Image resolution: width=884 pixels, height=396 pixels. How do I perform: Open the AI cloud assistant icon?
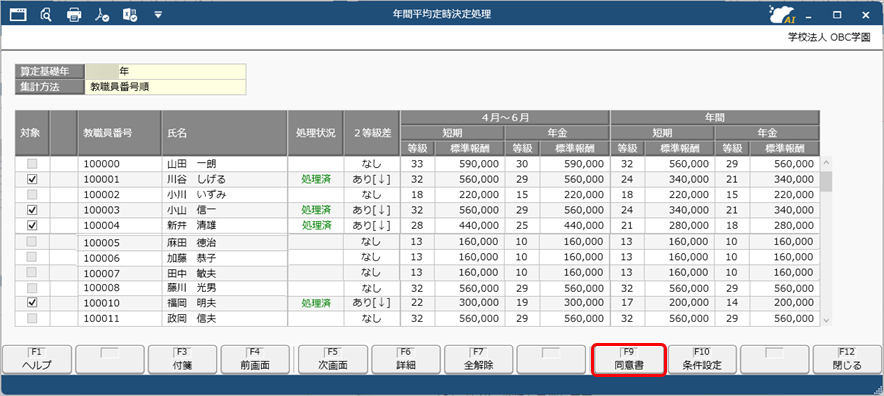pyautogui.click(x=782, y=15)
